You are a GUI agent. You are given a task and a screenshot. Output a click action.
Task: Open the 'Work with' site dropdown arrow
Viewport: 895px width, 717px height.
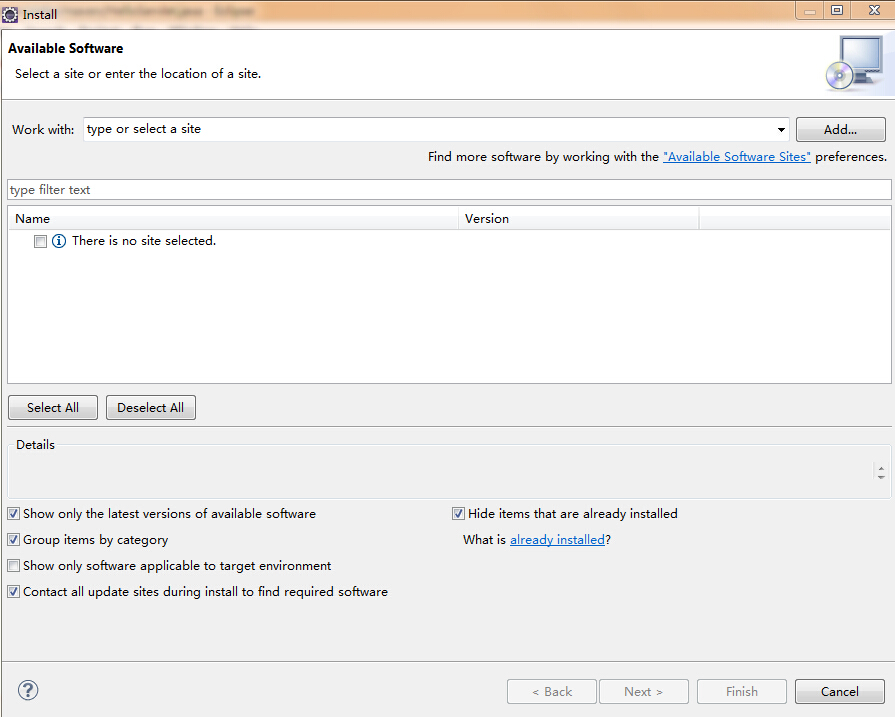point(781,130)
